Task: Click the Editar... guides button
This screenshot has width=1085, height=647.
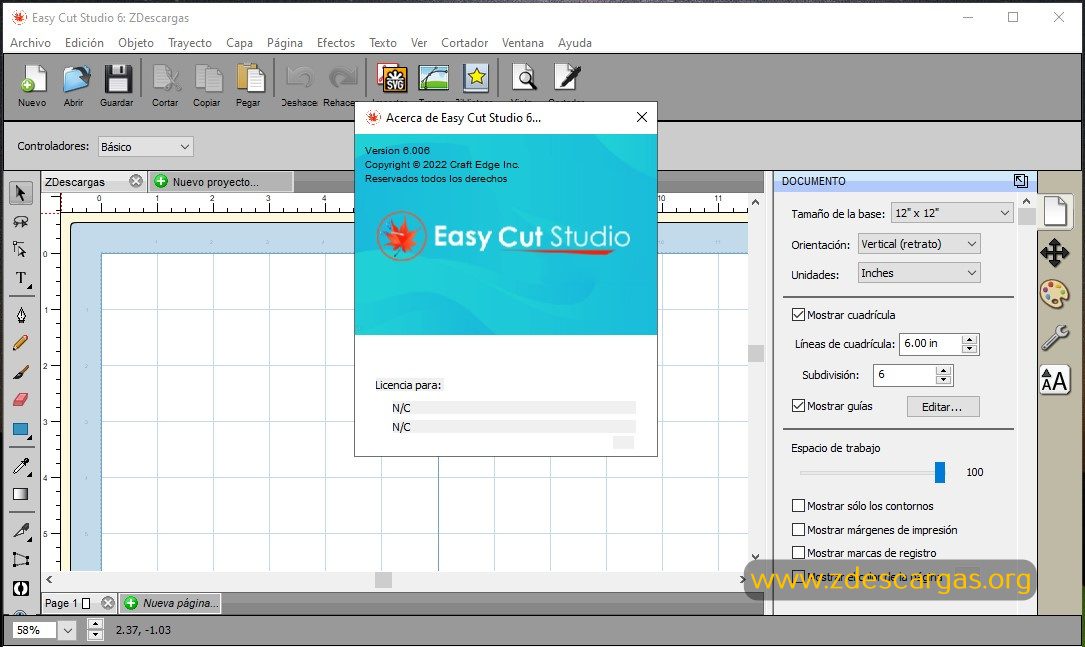Action: (943, 407)
